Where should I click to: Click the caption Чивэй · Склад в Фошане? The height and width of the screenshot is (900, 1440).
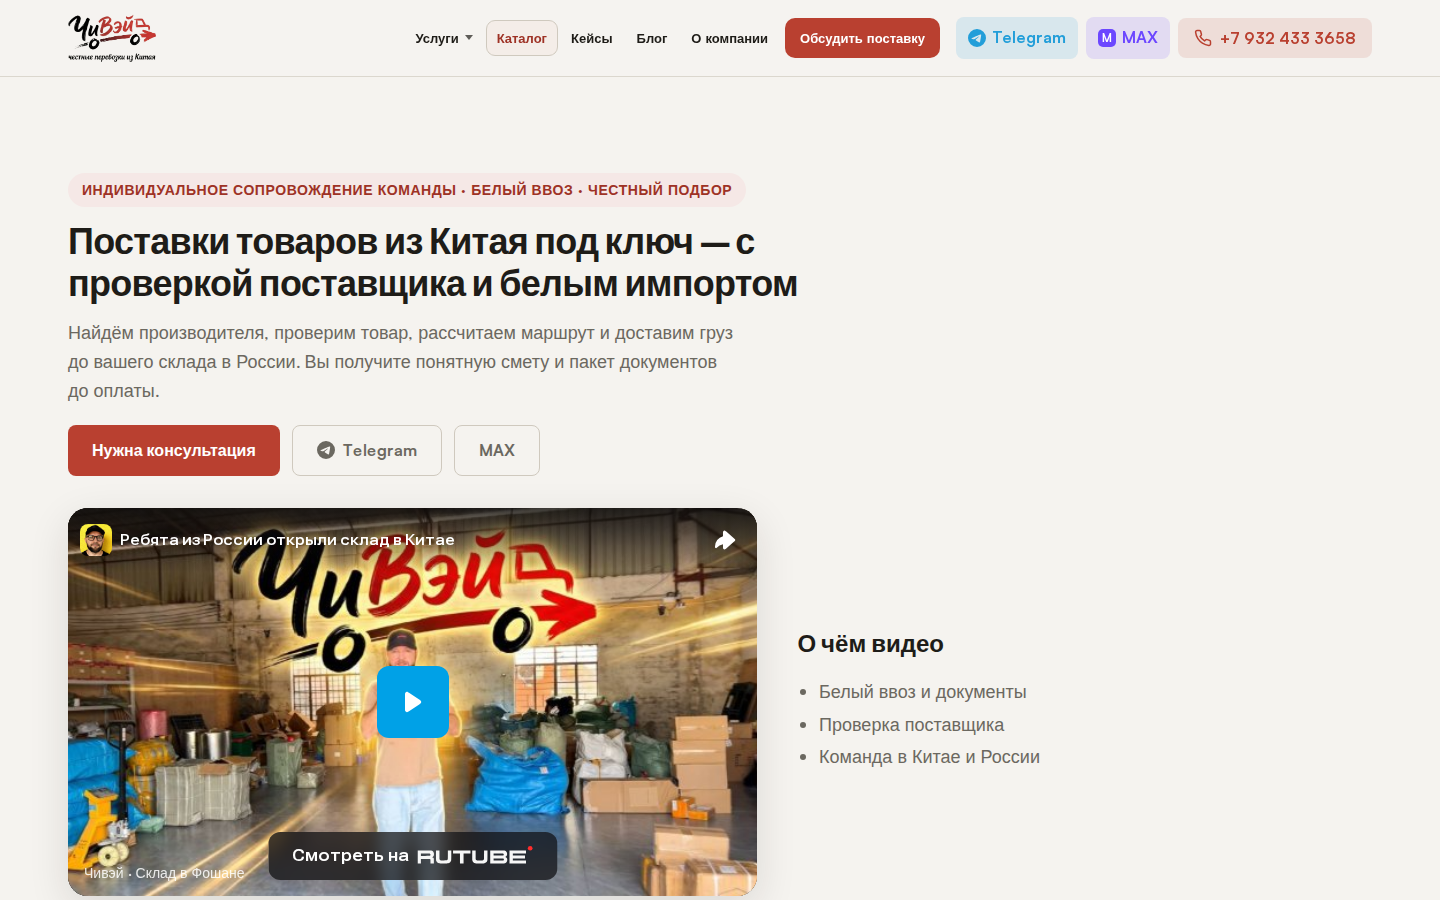tap(164, 873)
